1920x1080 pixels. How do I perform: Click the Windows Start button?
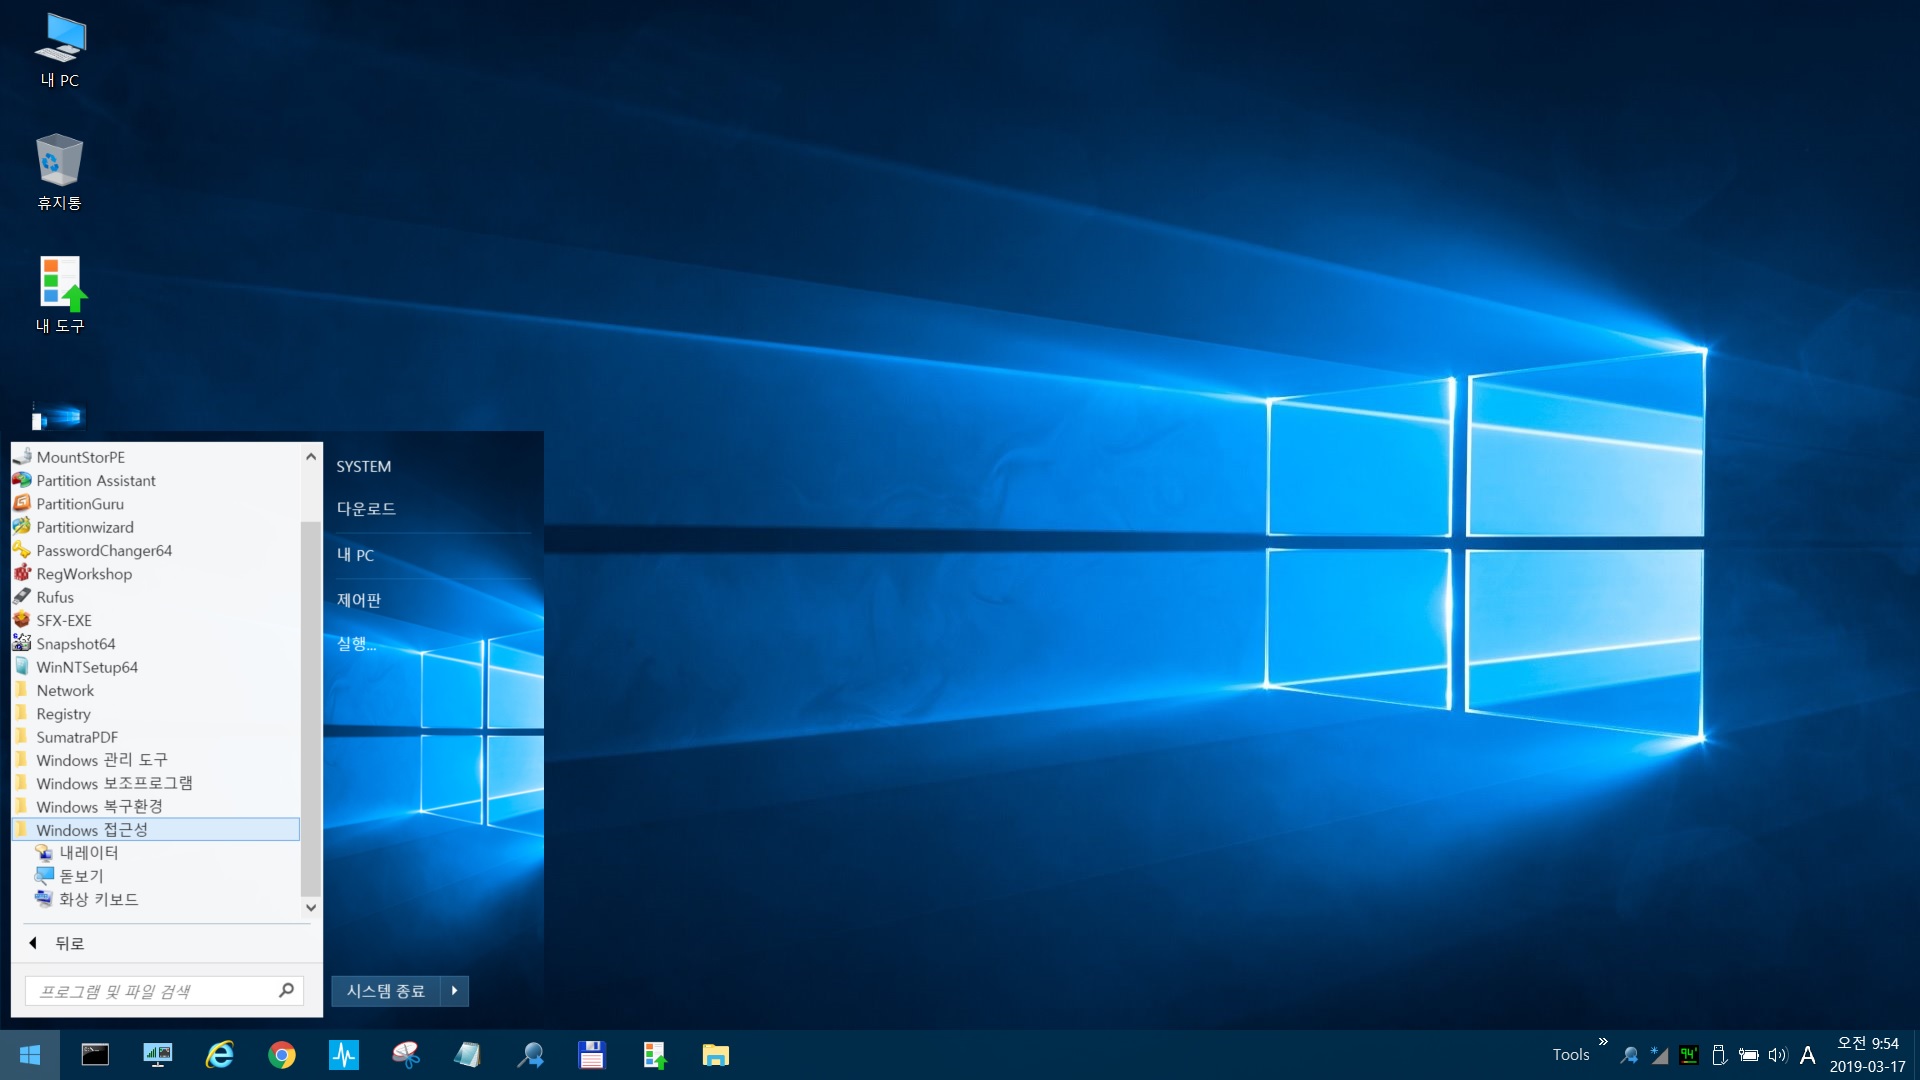coord(30,1055)
